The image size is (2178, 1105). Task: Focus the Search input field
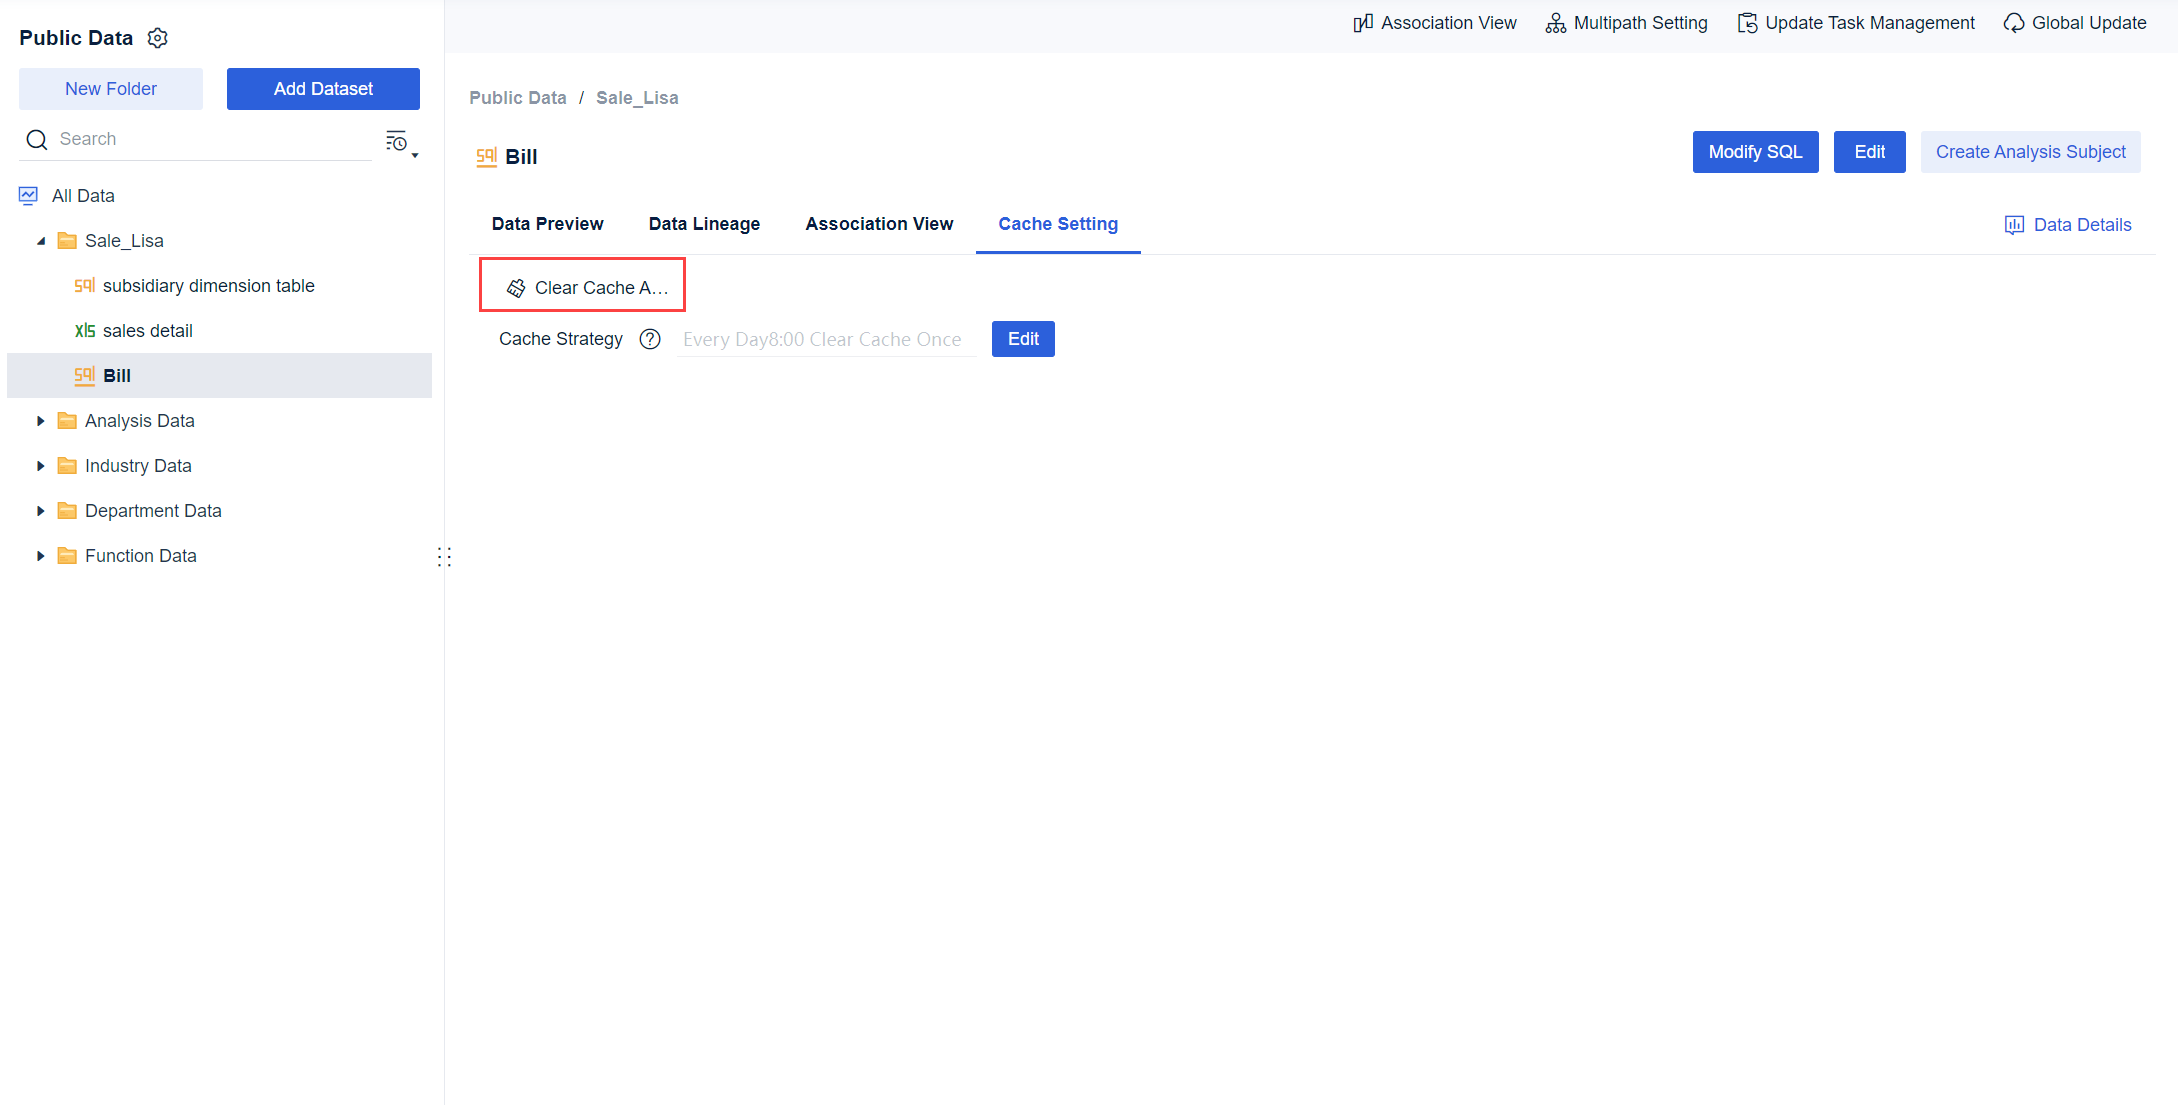coord(210,140)
